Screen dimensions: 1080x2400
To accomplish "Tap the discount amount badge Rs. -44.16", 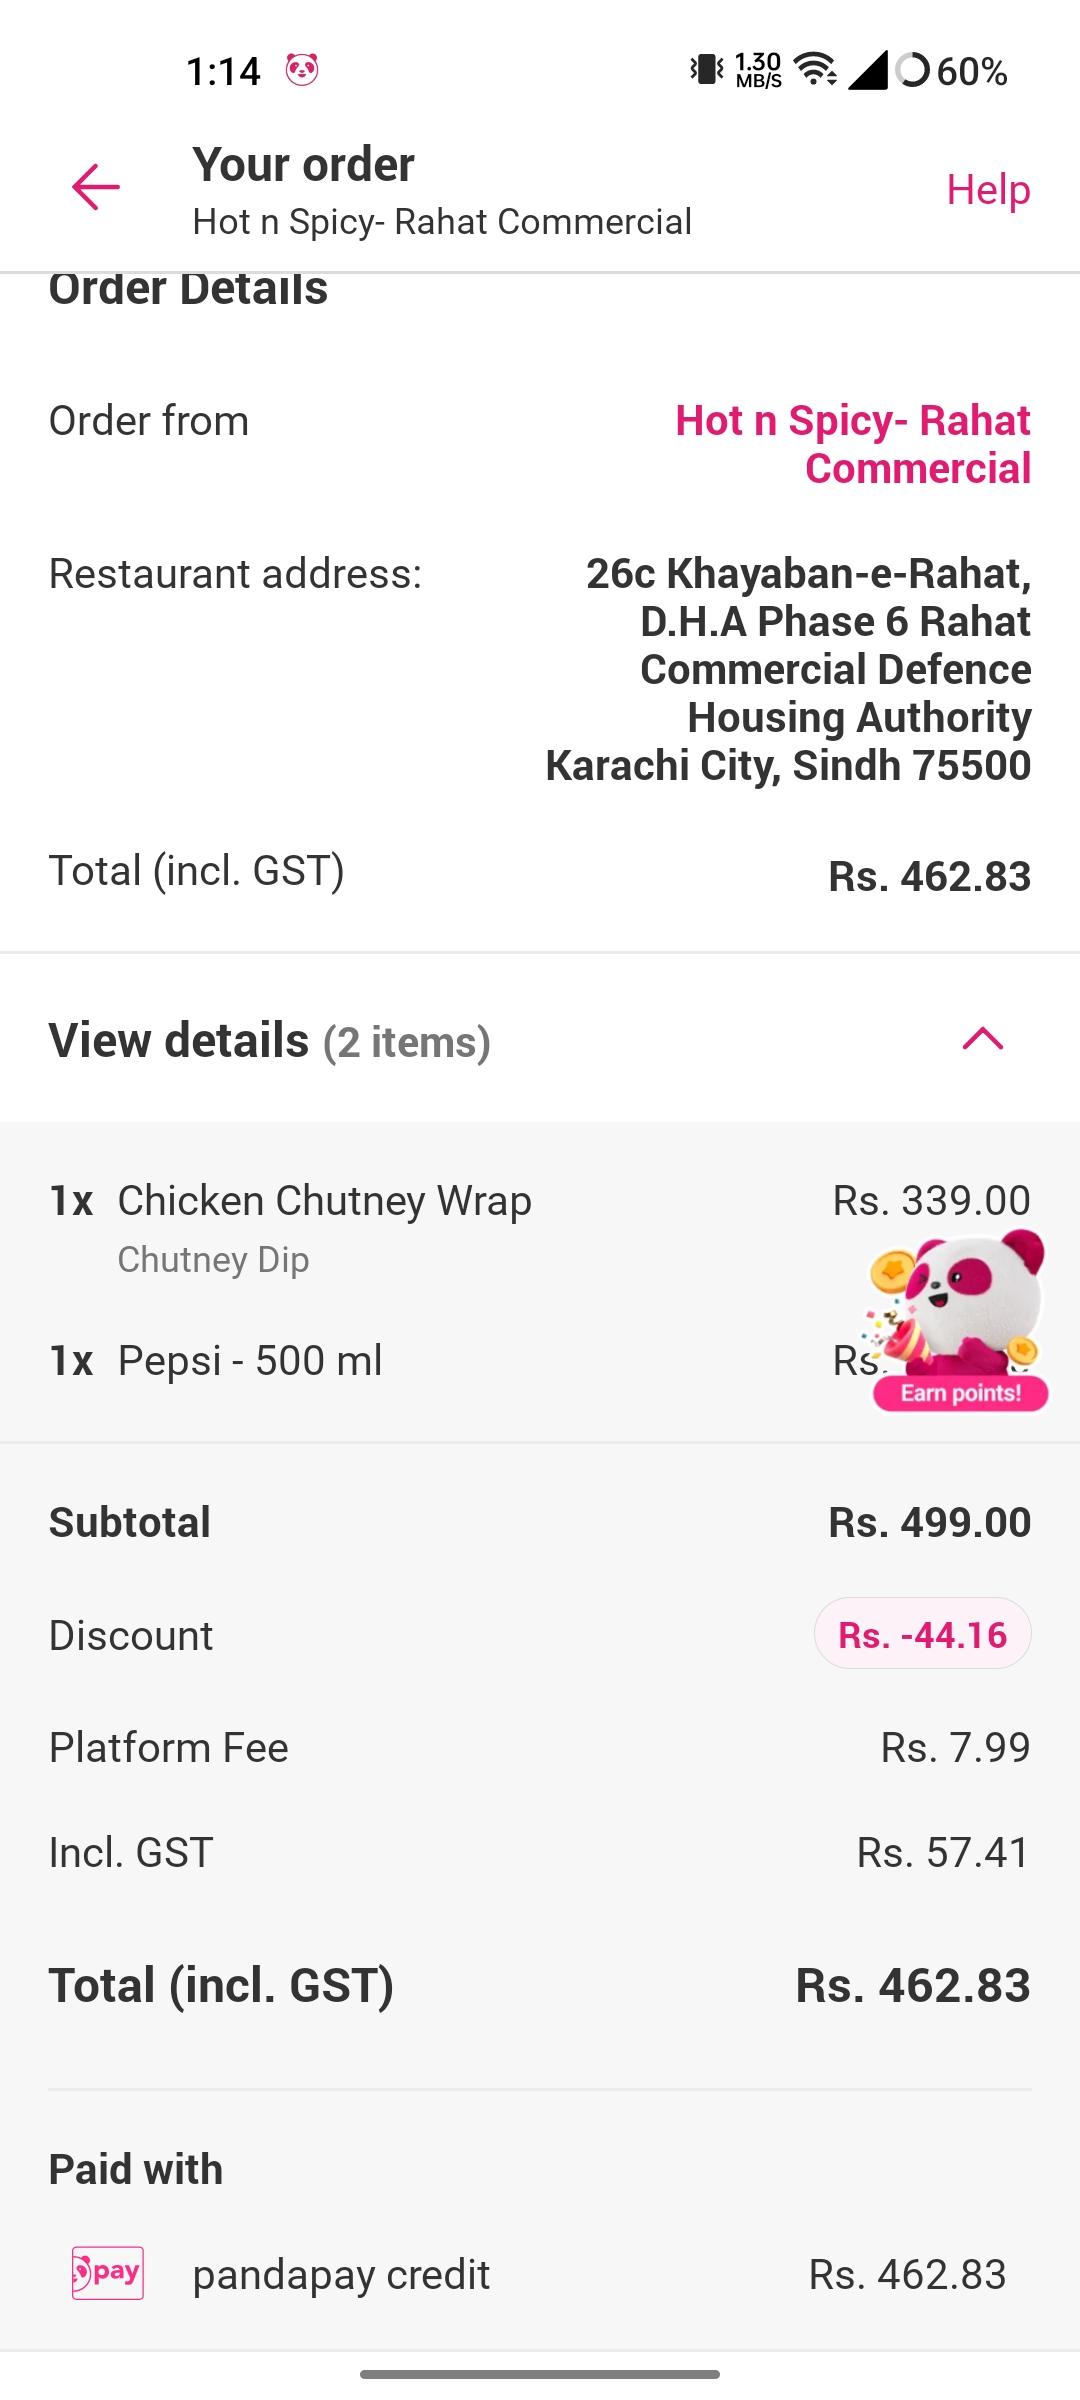I will coord(922,1635).
